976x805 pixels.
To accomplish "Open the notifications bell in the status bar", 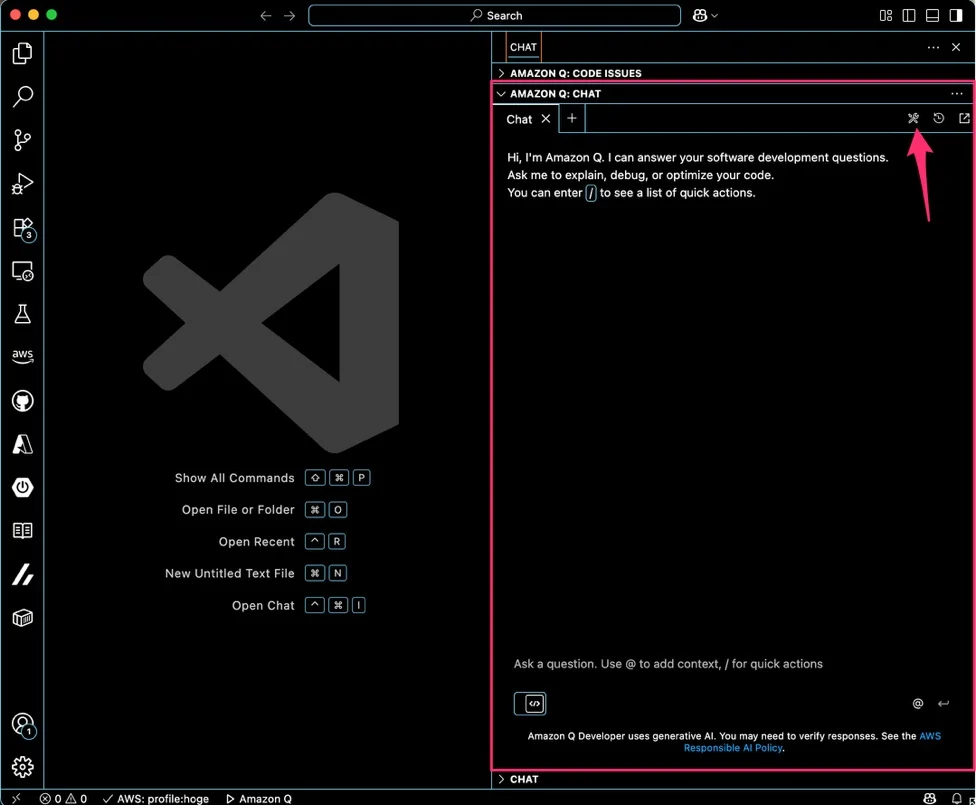I will pyautogui.click(x=957, y=798).
